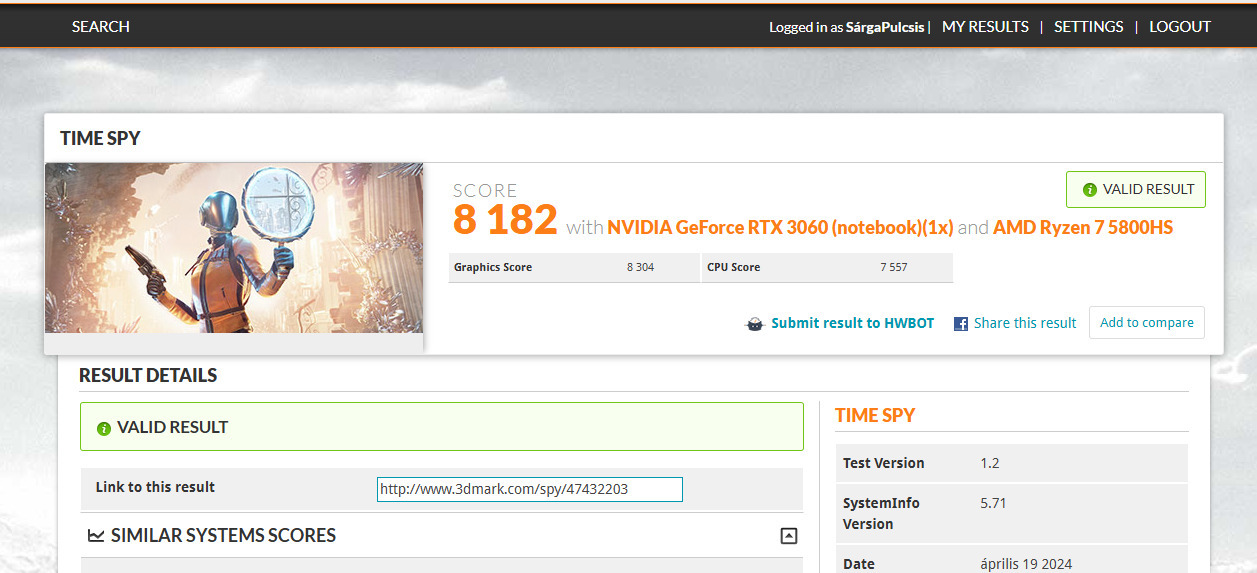Click the overall score 8 182

[505, 219]
